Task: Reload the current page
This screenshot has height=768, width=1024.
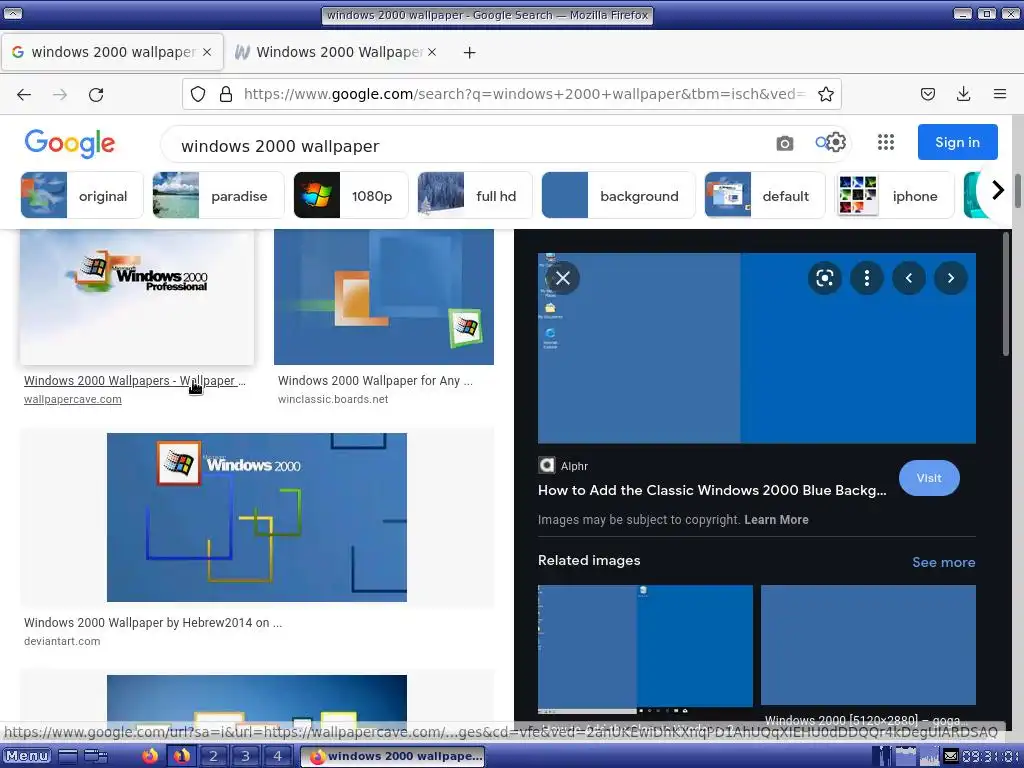Action: pos(96,95)
